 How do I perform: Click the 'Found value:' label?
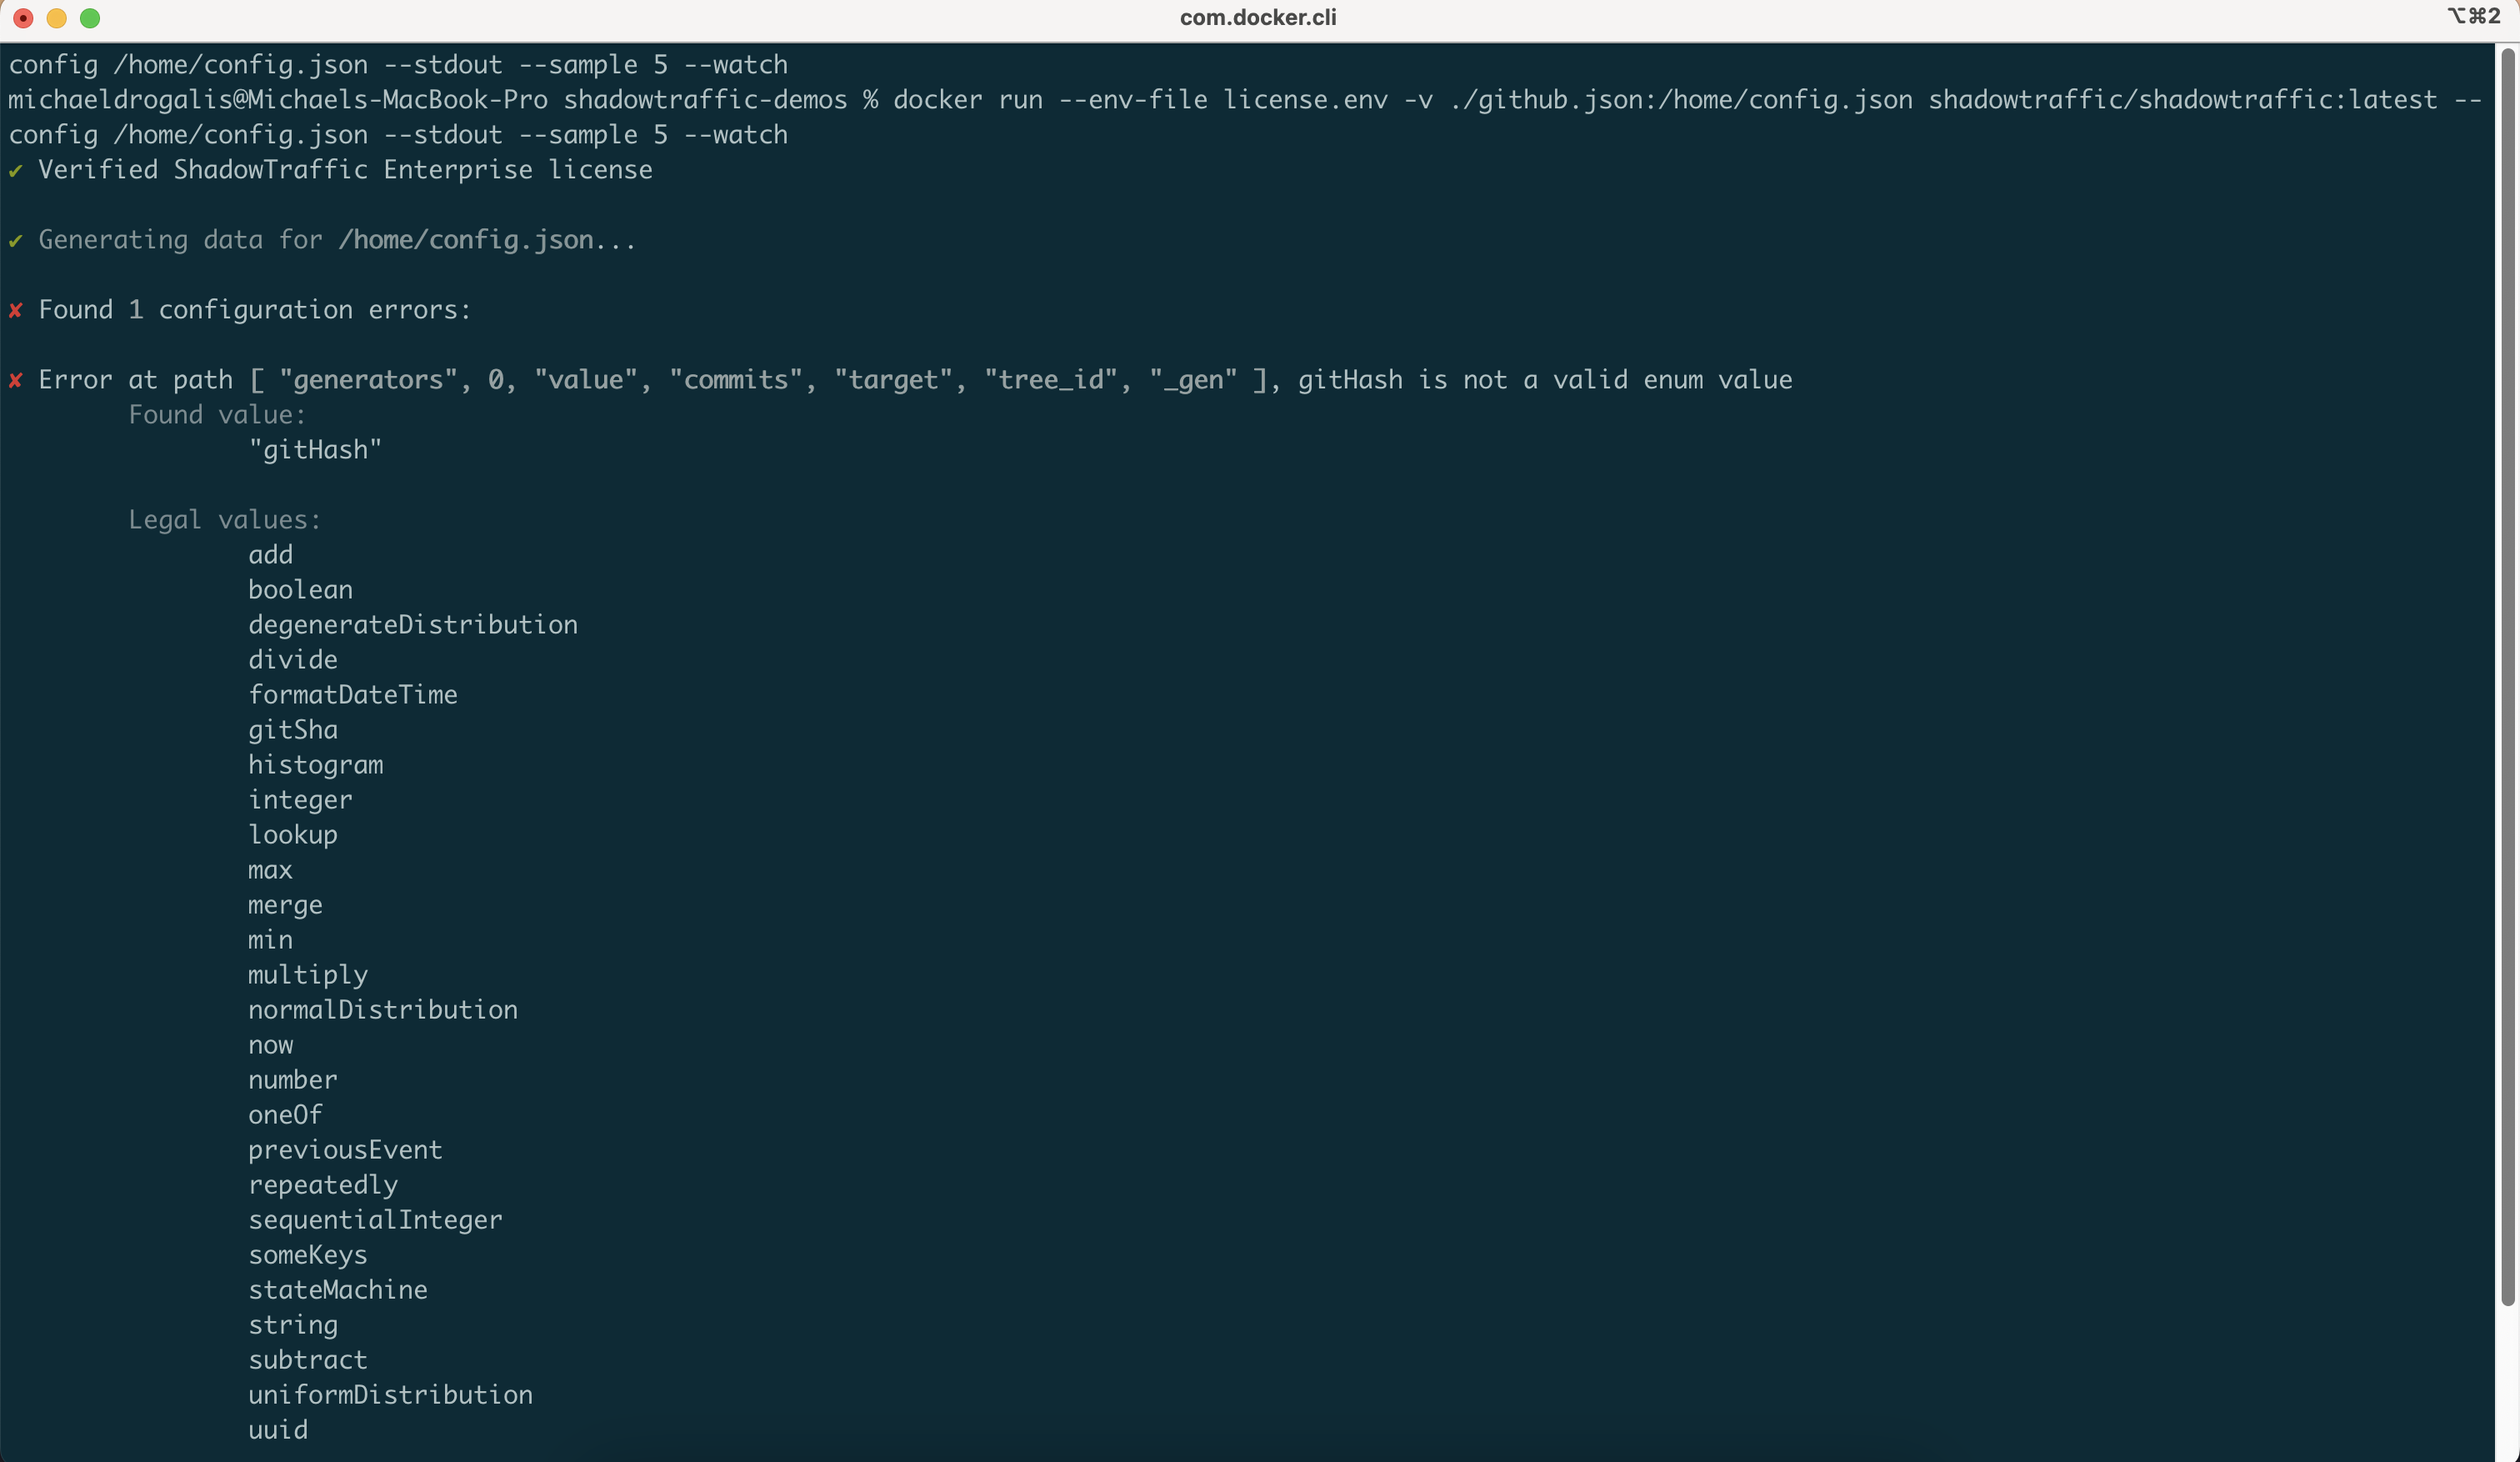217,415
